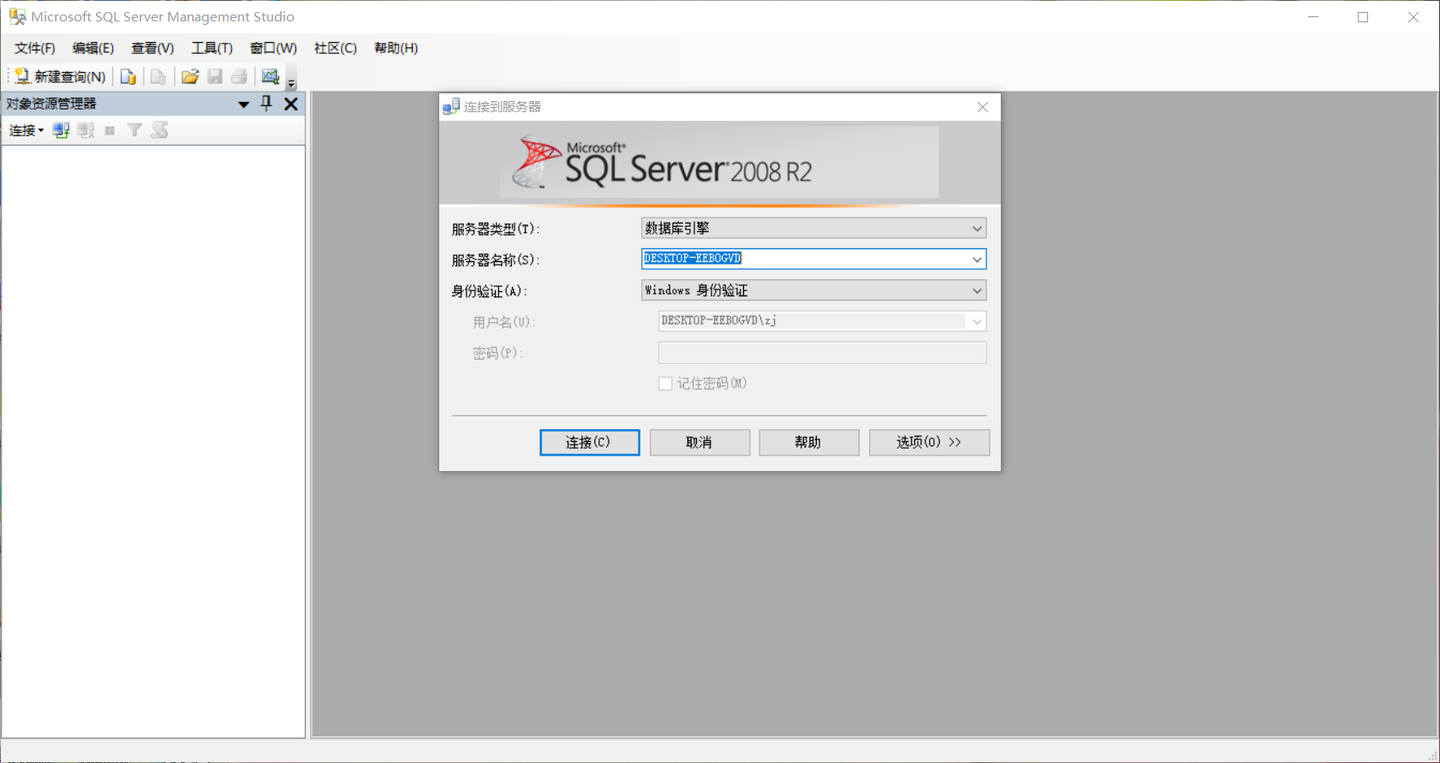Viewport: 1440px width, 763px height.
Task: Click the 连接(C) button
Action: click(x=590, y=442)
